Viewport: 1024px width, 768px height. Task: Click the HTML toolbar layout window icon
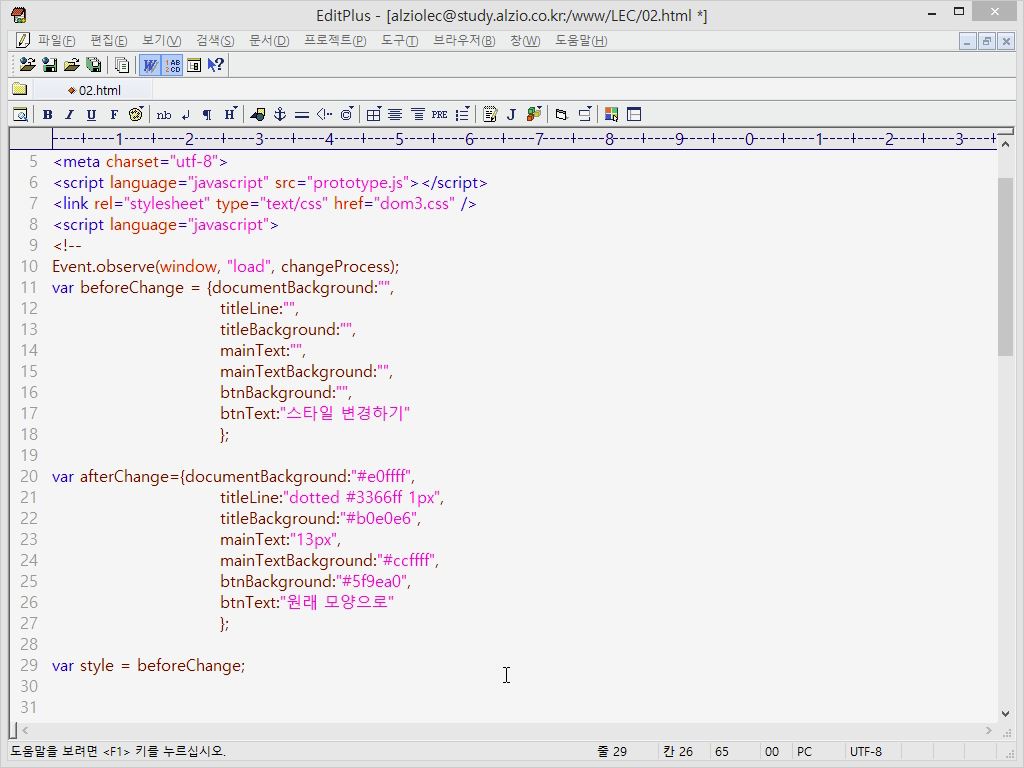click(633, 115)
